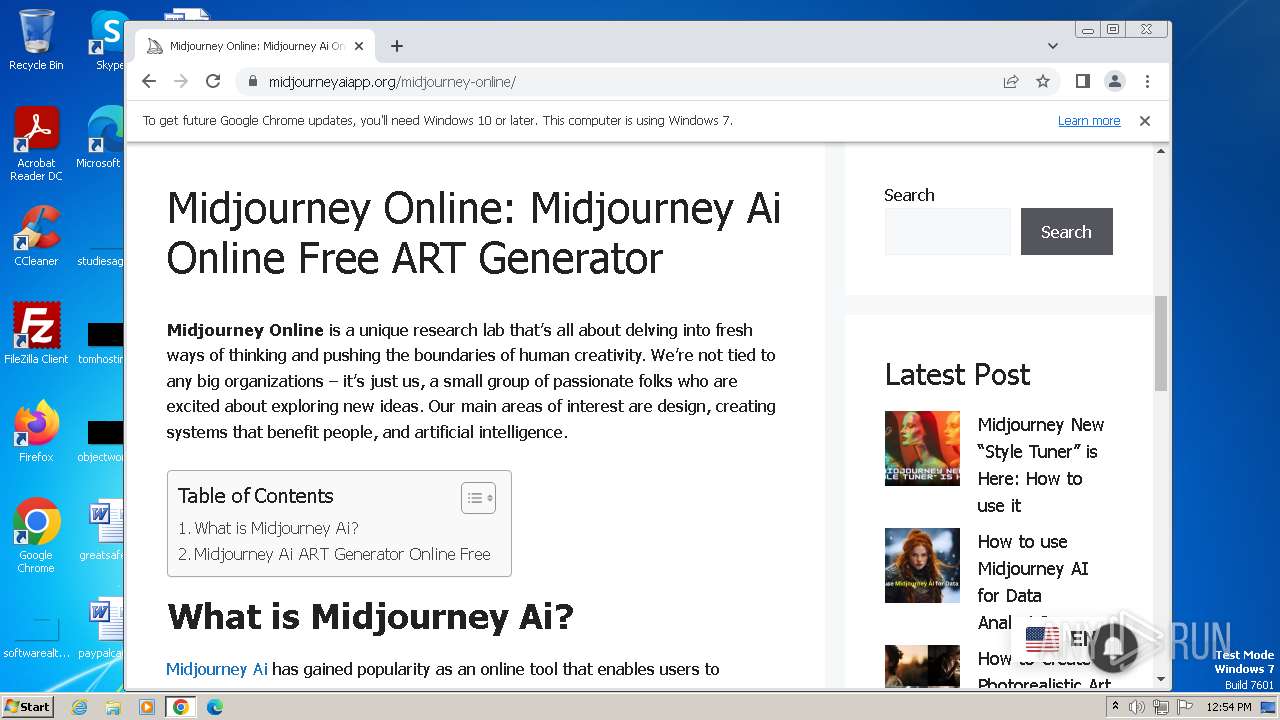Open the Chrome profile menu
The width and height of the screenshot is (1280, 720).
[1115, 82]
